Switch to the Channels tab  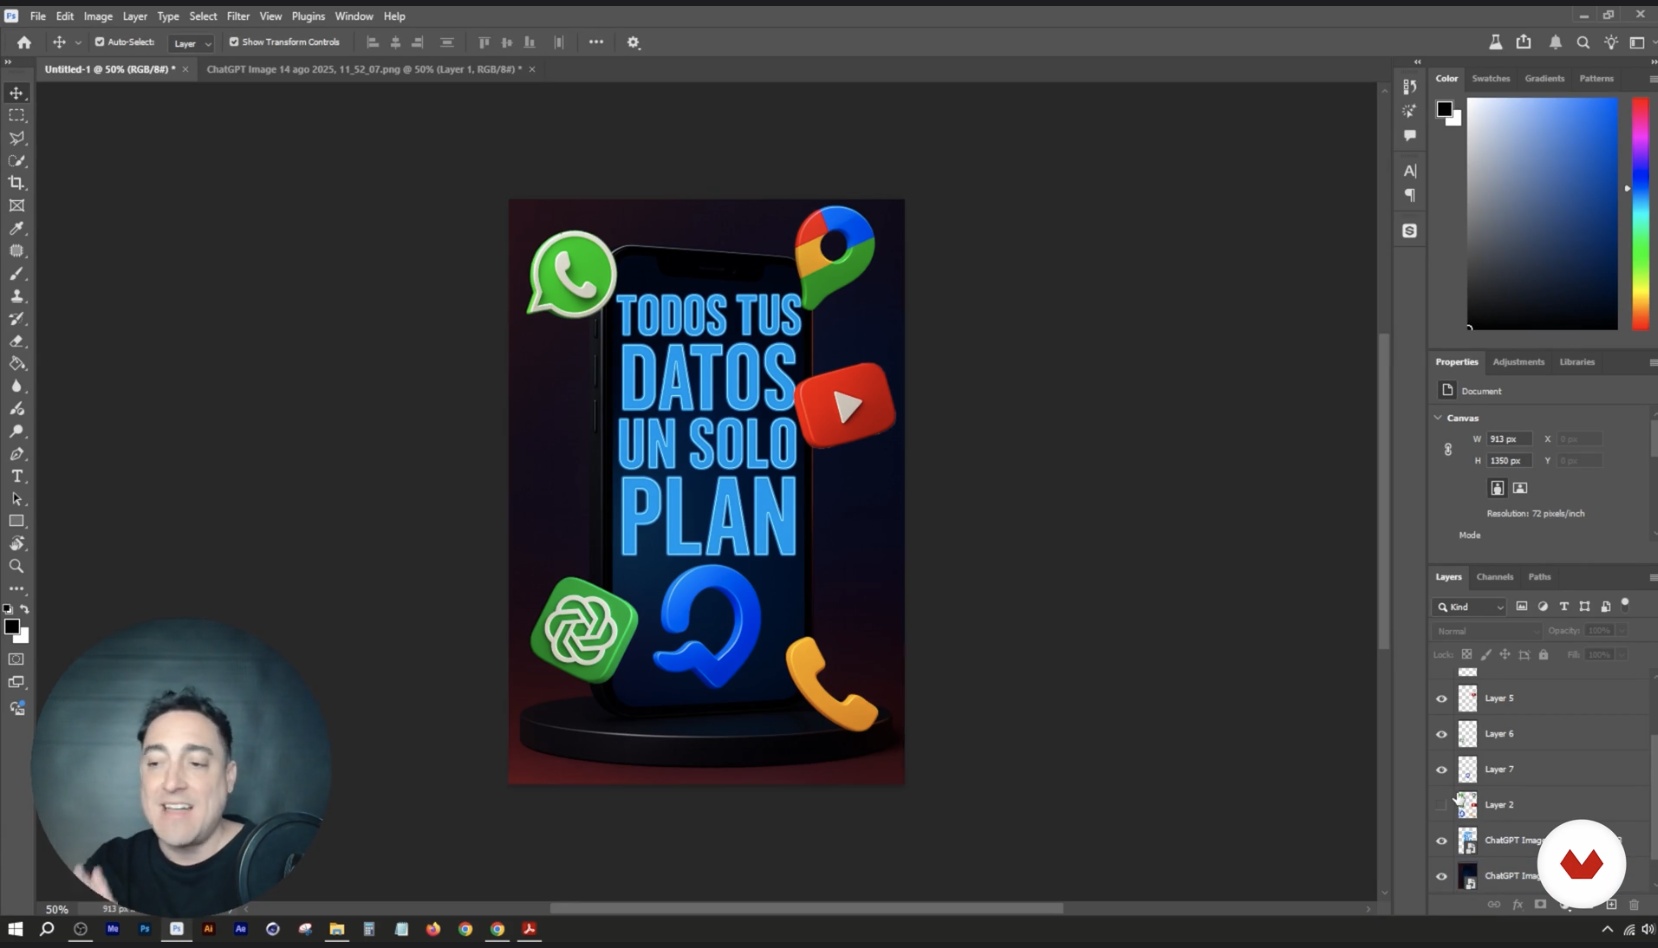1494,577
